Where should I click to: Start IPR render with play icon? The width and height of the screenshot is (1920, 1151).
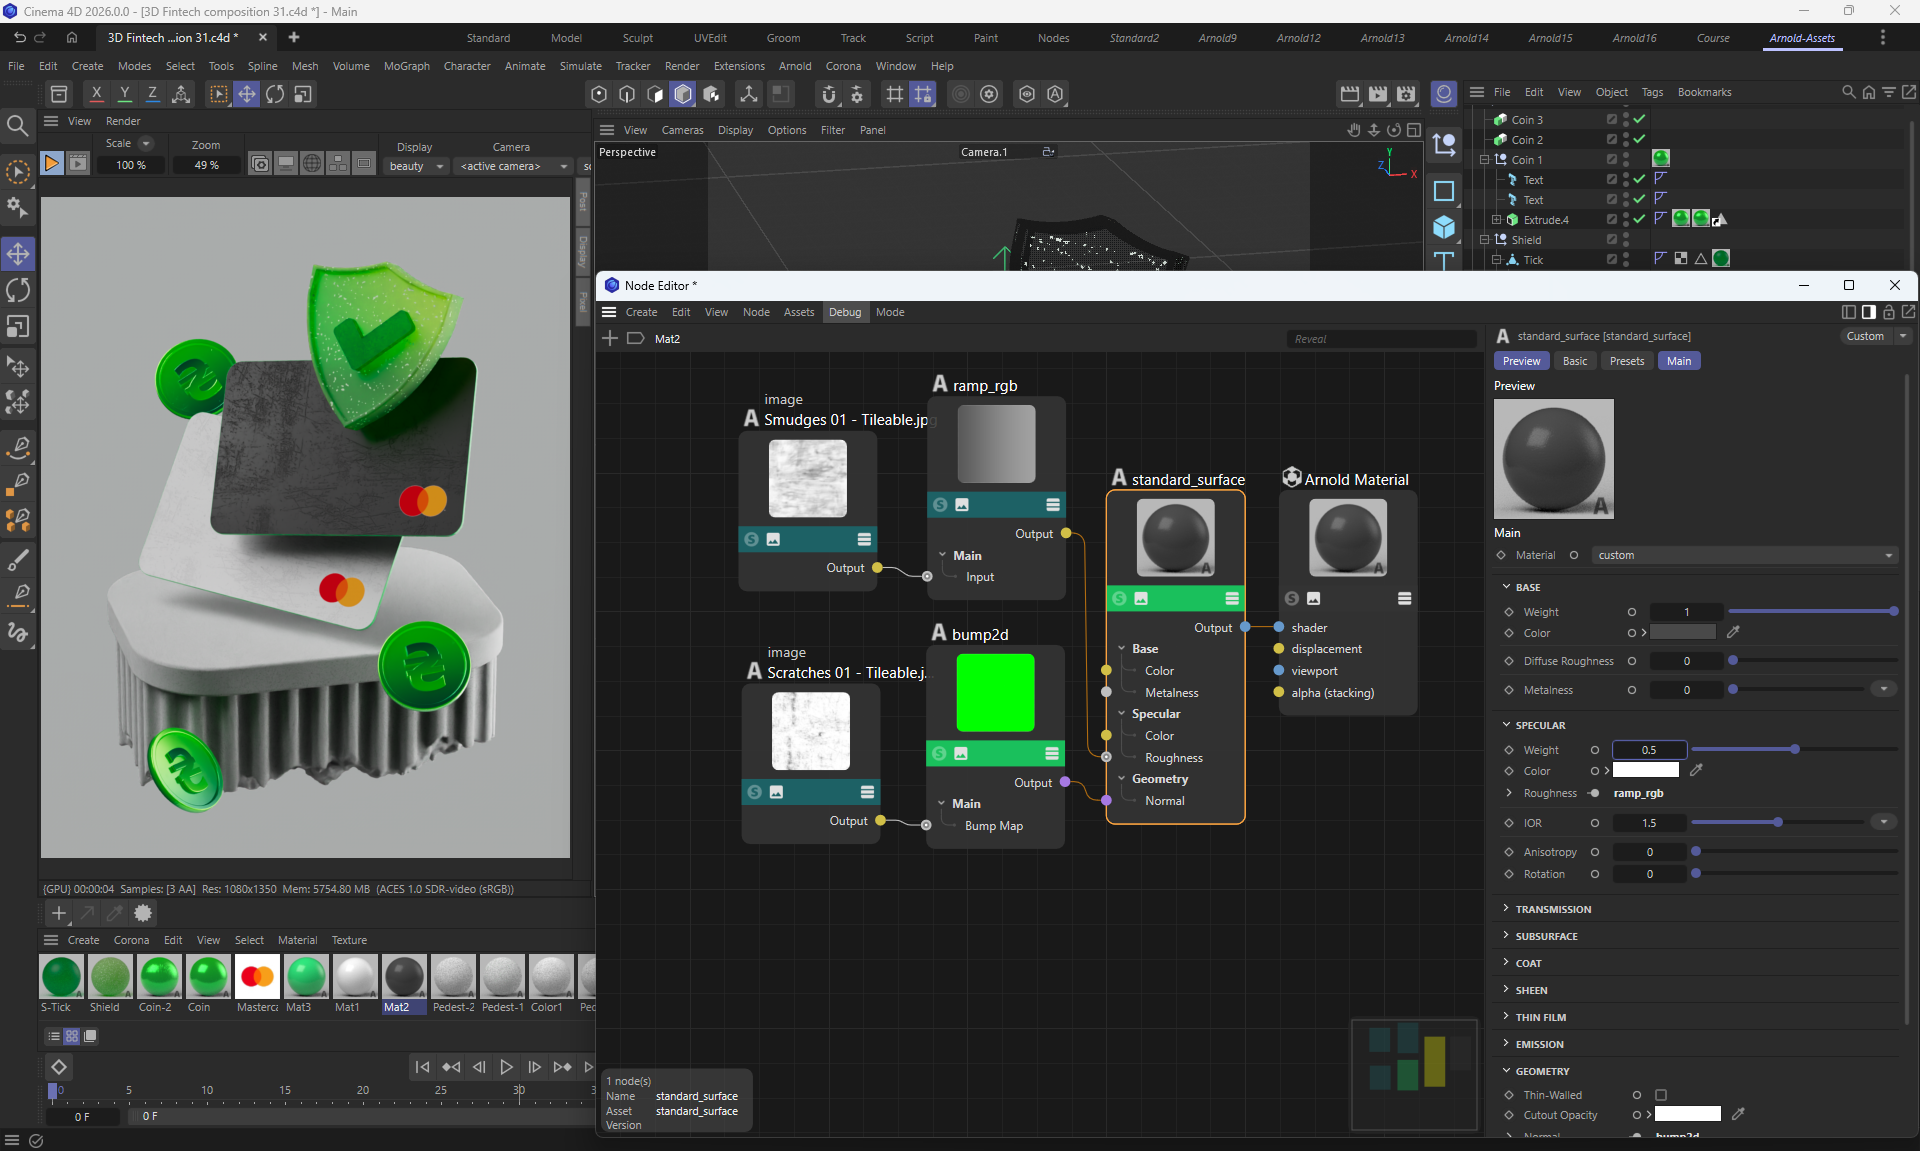(51, 164)
